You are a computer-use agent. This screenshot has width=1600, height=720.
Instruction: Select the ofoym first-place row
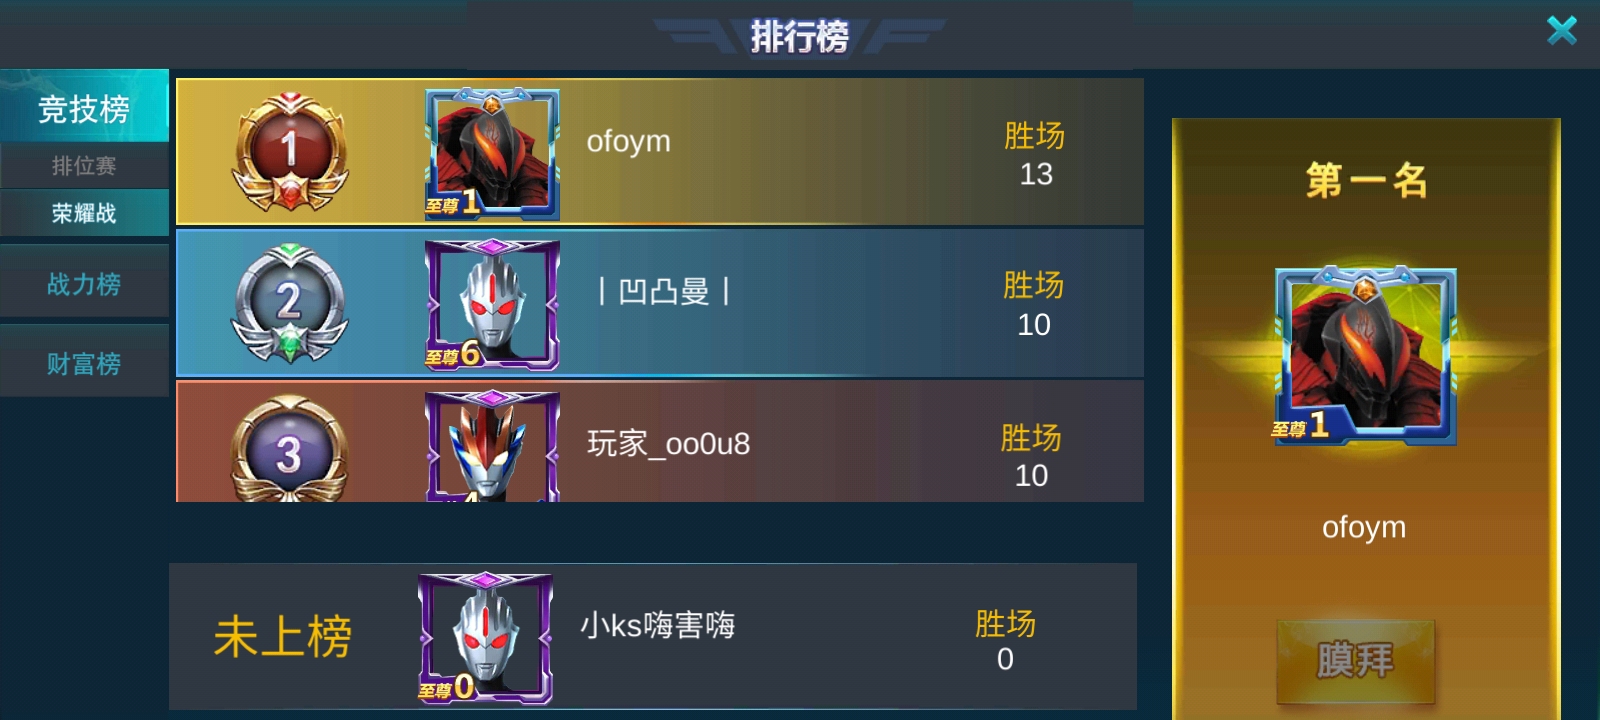click(x=660, y=152)
